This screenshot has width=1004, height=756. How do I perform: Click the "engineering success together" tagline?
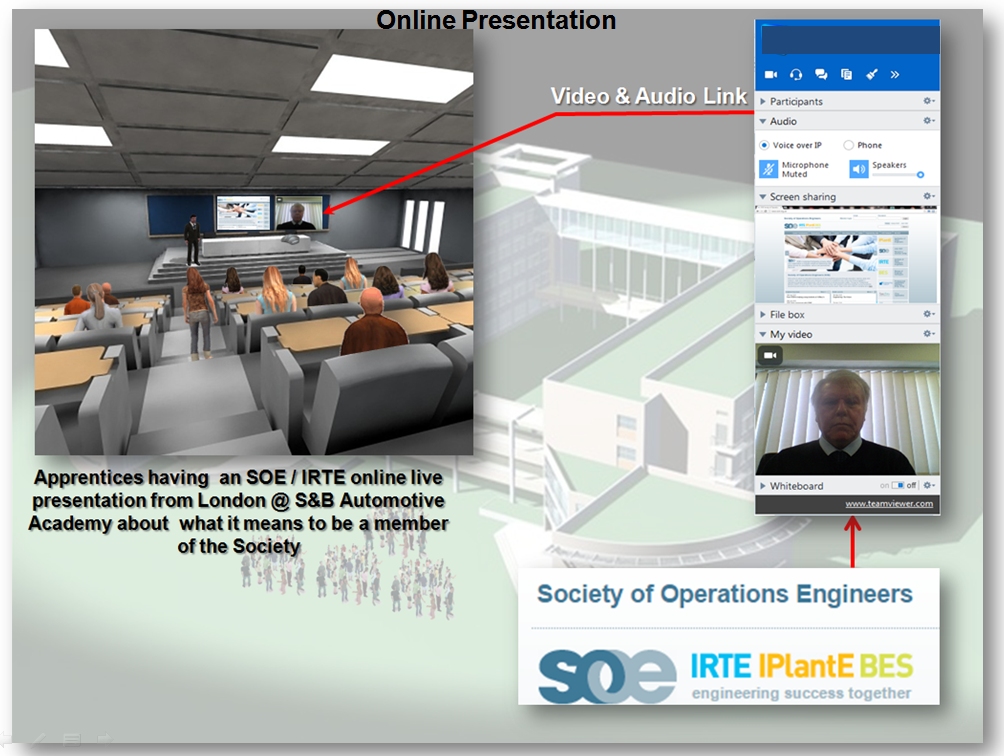click(x=801, y=693)
